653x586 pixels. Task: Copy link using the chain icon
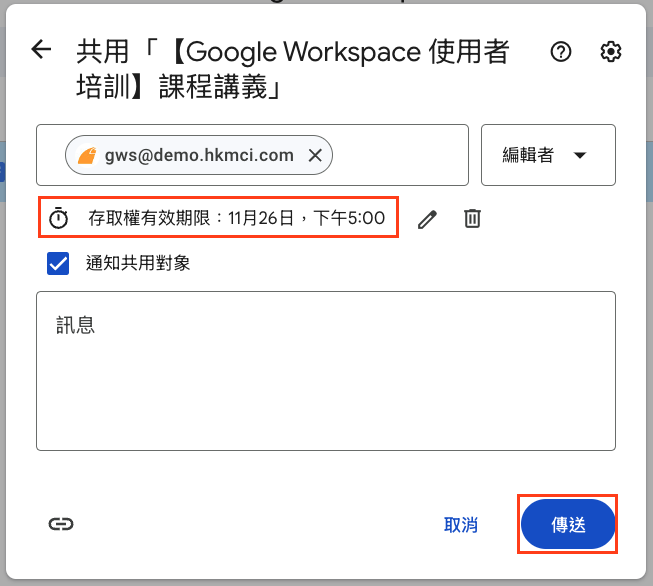pyautogui.click(x=61, y=524)
